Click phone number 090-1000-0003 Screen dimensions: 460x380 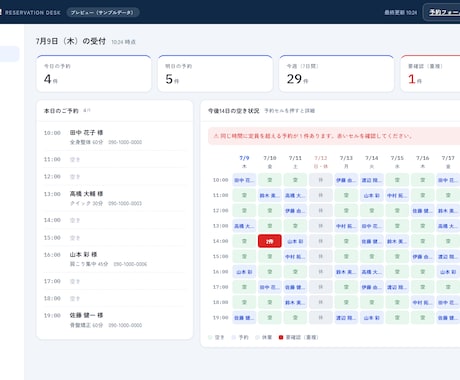(x=125, y=203)
